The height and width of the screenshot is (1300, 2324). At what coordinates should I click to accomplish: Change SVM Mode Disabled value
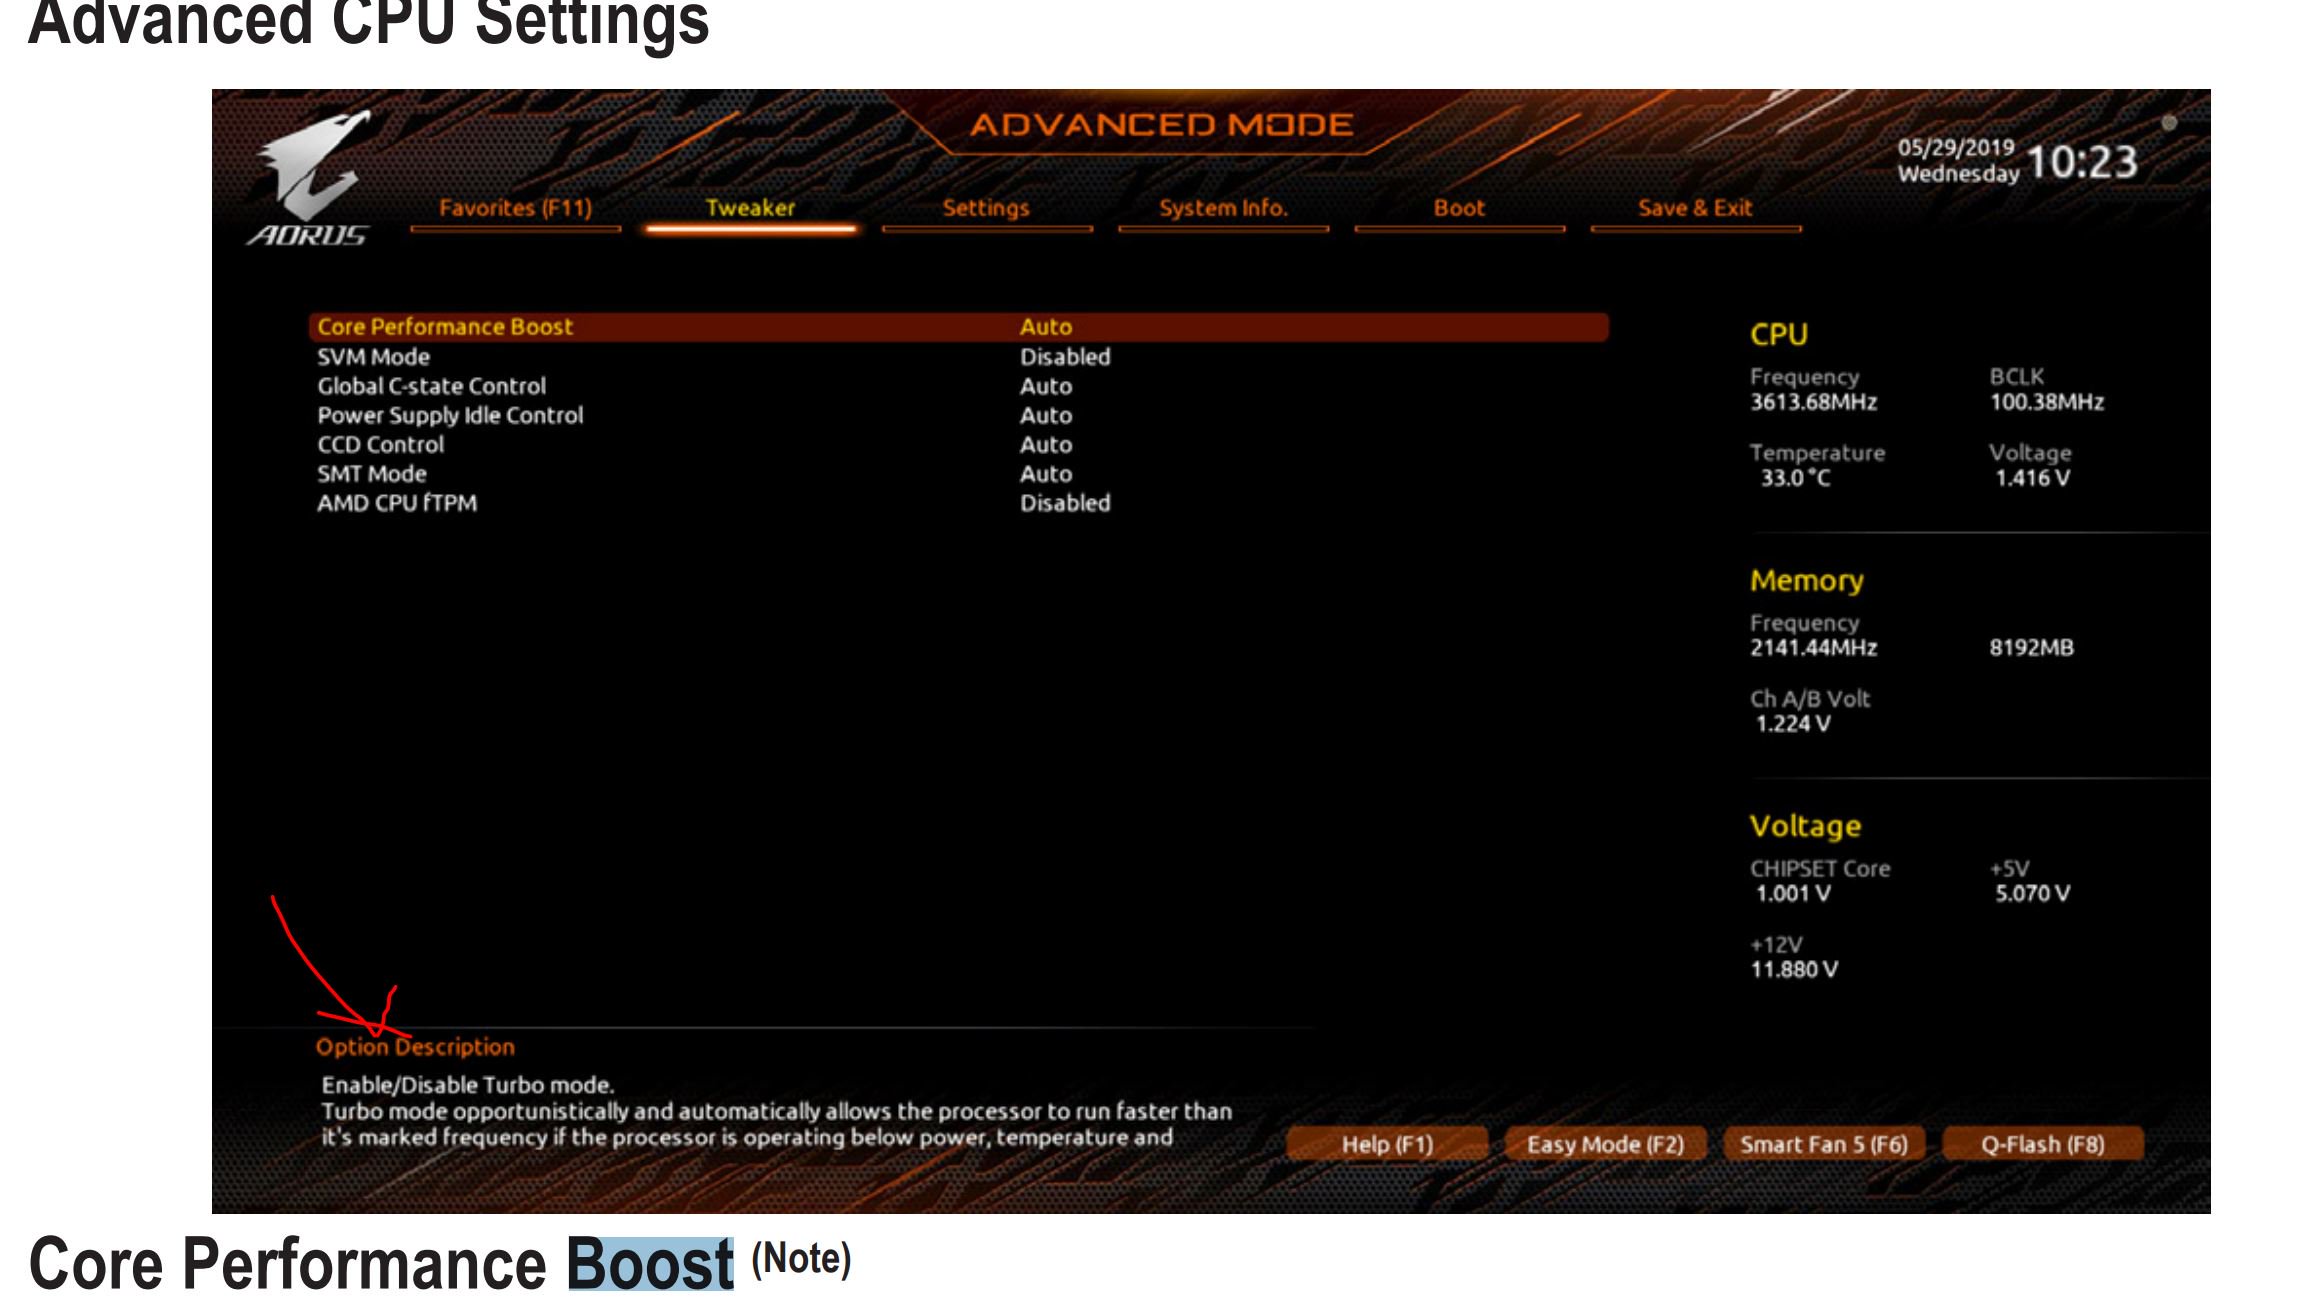[1064, 357]
